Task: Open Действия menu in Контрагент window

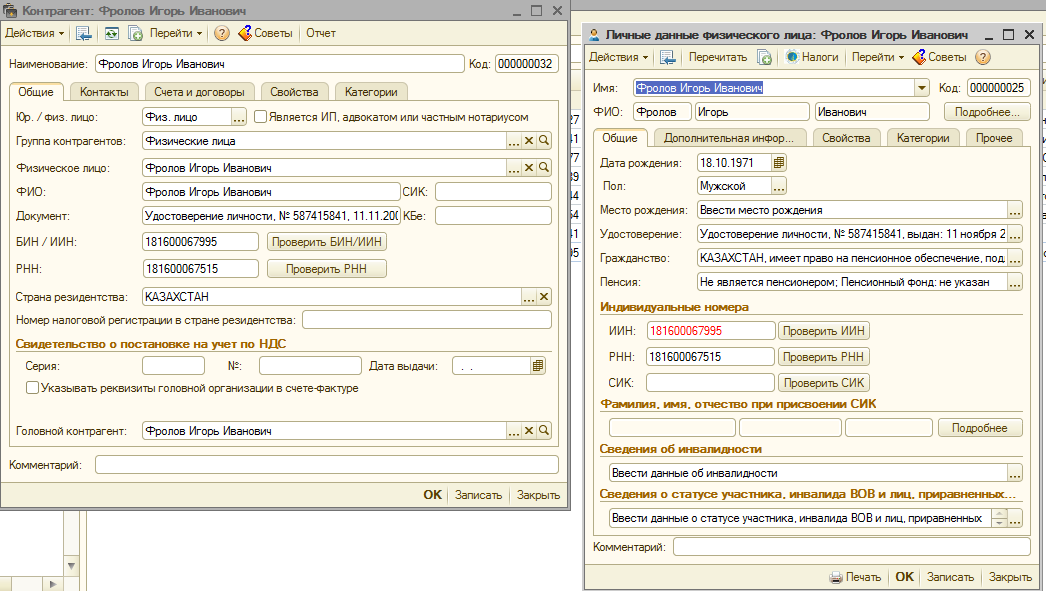Action: pos(35,33)
